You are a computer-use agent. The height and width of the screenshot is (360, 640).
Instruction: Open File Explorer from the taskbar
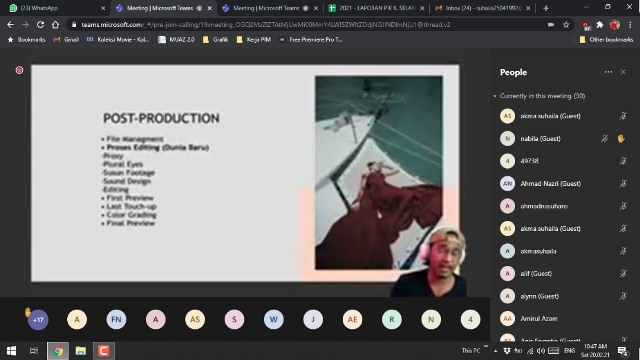pos(80,351)
